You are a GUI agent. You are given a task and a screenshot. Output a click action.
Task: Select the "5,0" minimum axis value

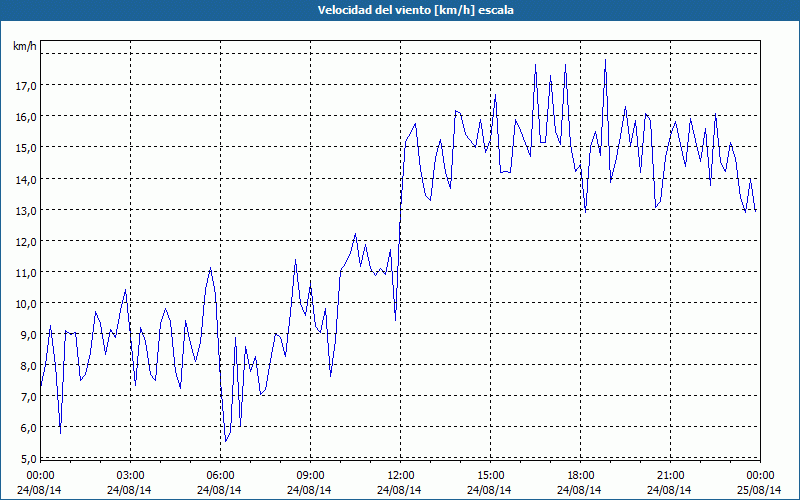click(28, 459)
